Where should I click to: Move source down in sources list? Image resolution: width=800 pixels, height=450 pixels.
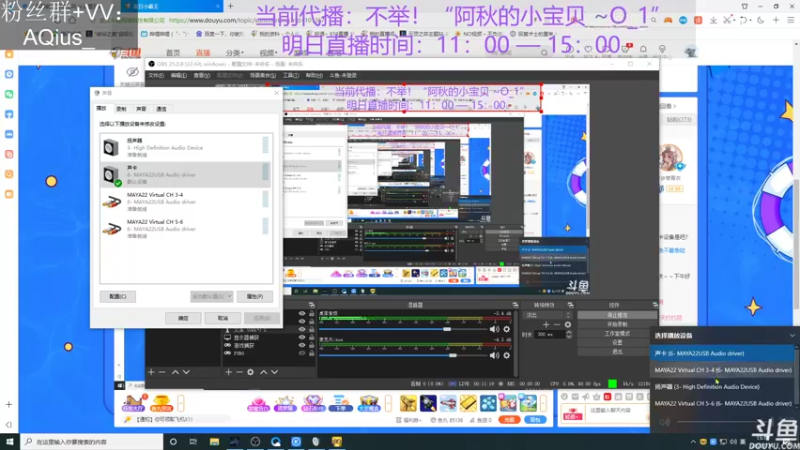coord(274,372)
